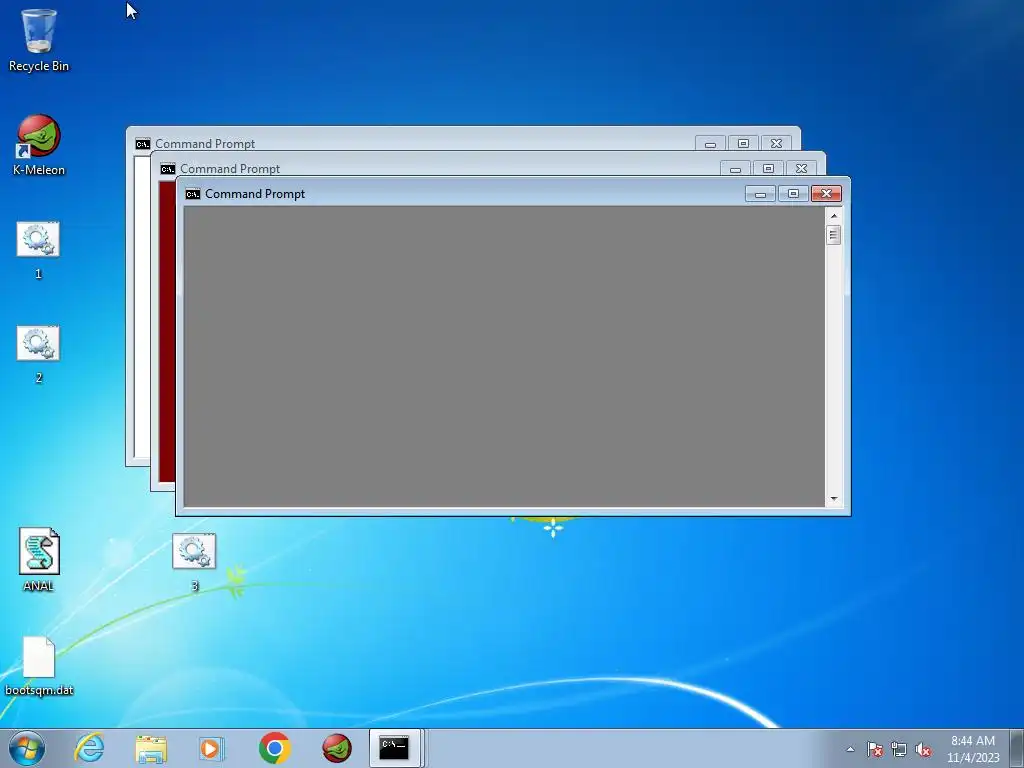The image size is (1024, 768).
Task: Open K-Meleon from the taskbar
Action: pos(337,748)
